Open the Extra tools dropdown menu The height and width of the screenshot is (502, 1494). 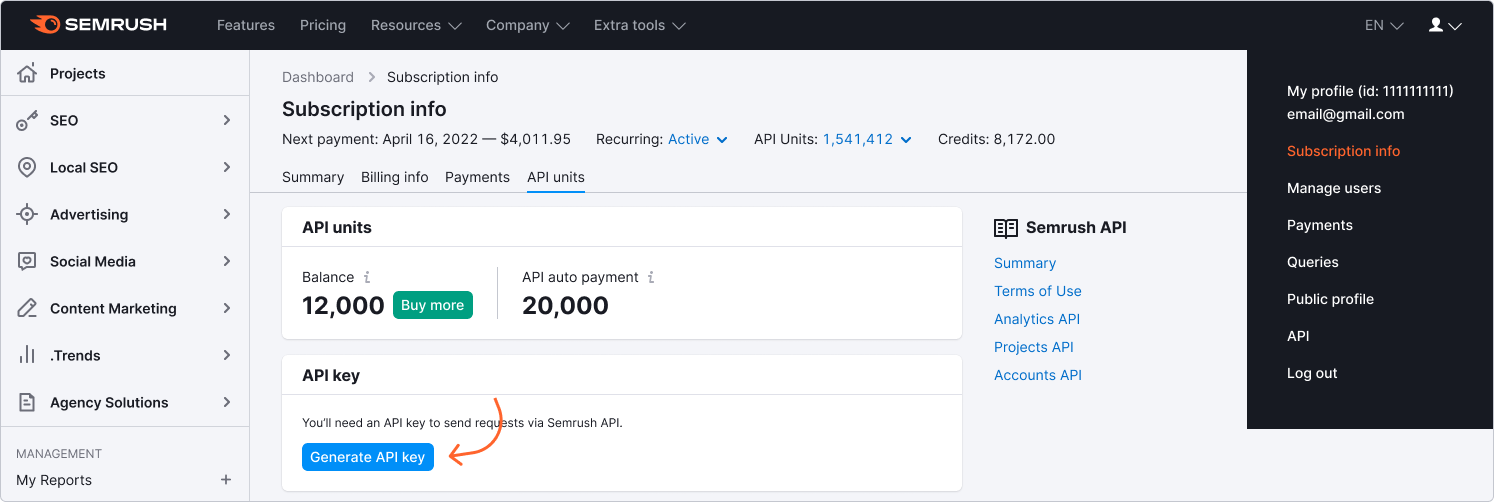click(640, 25)
